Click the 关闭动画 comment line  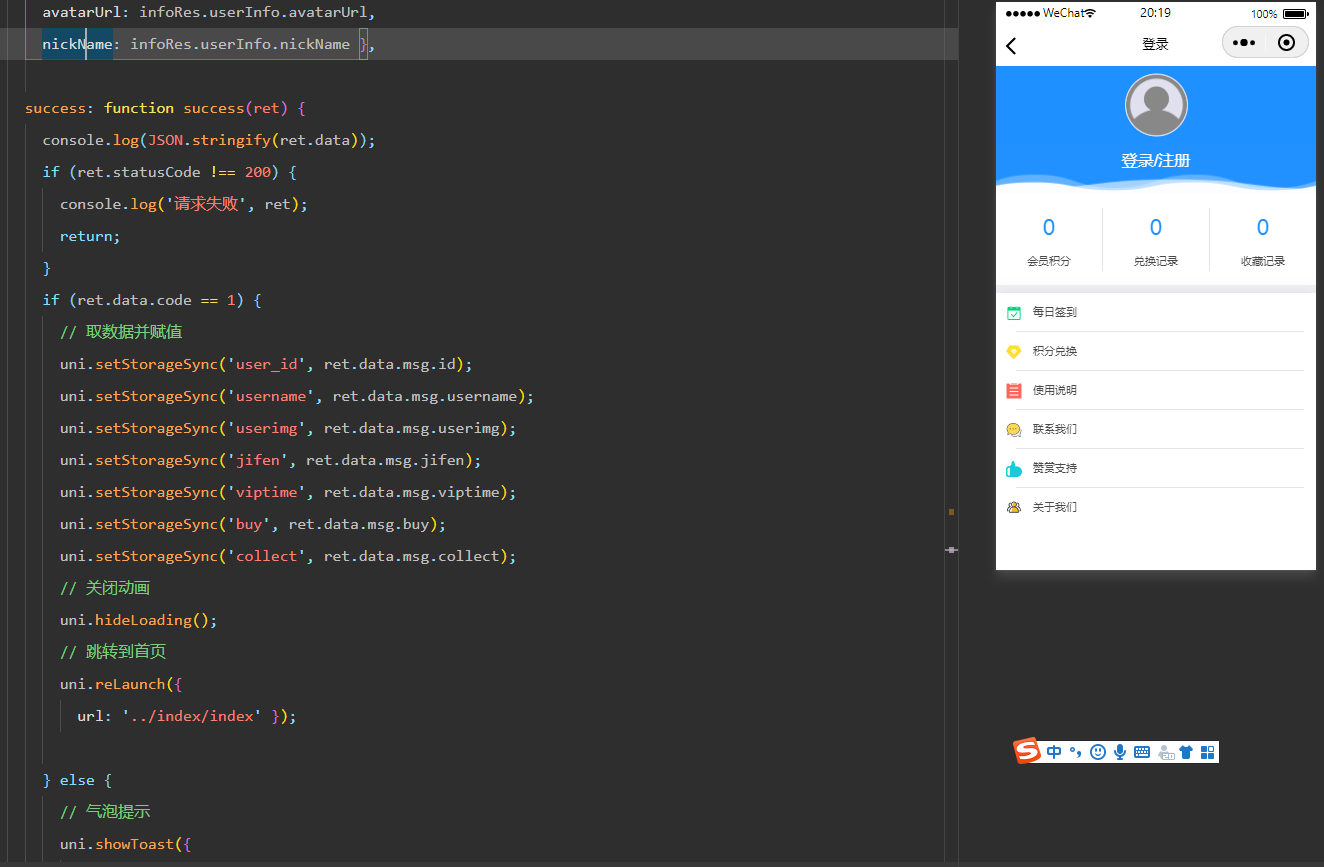(x=105, y=588)
